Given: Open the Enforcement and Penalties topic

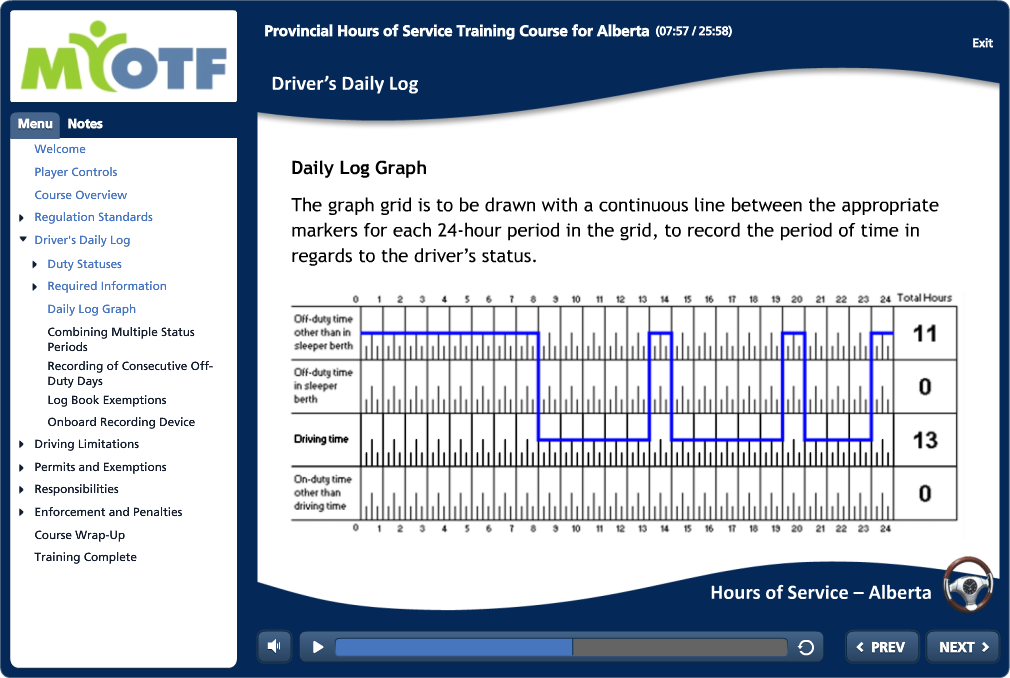Looking at the screenshot, I should (108, 512).
